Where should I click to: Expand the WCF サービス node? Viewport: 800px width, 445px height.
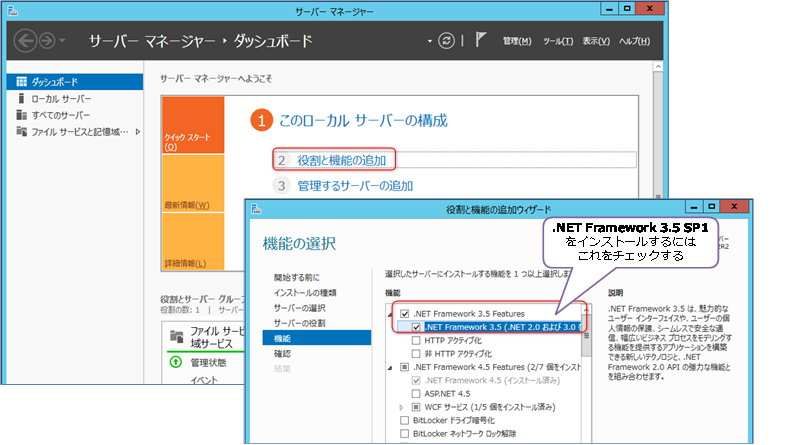tap(402, 407)
